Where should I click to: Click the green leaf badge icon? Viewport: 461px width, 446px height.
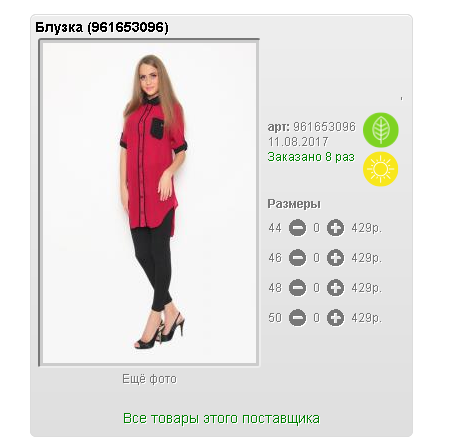coord(381,130)
